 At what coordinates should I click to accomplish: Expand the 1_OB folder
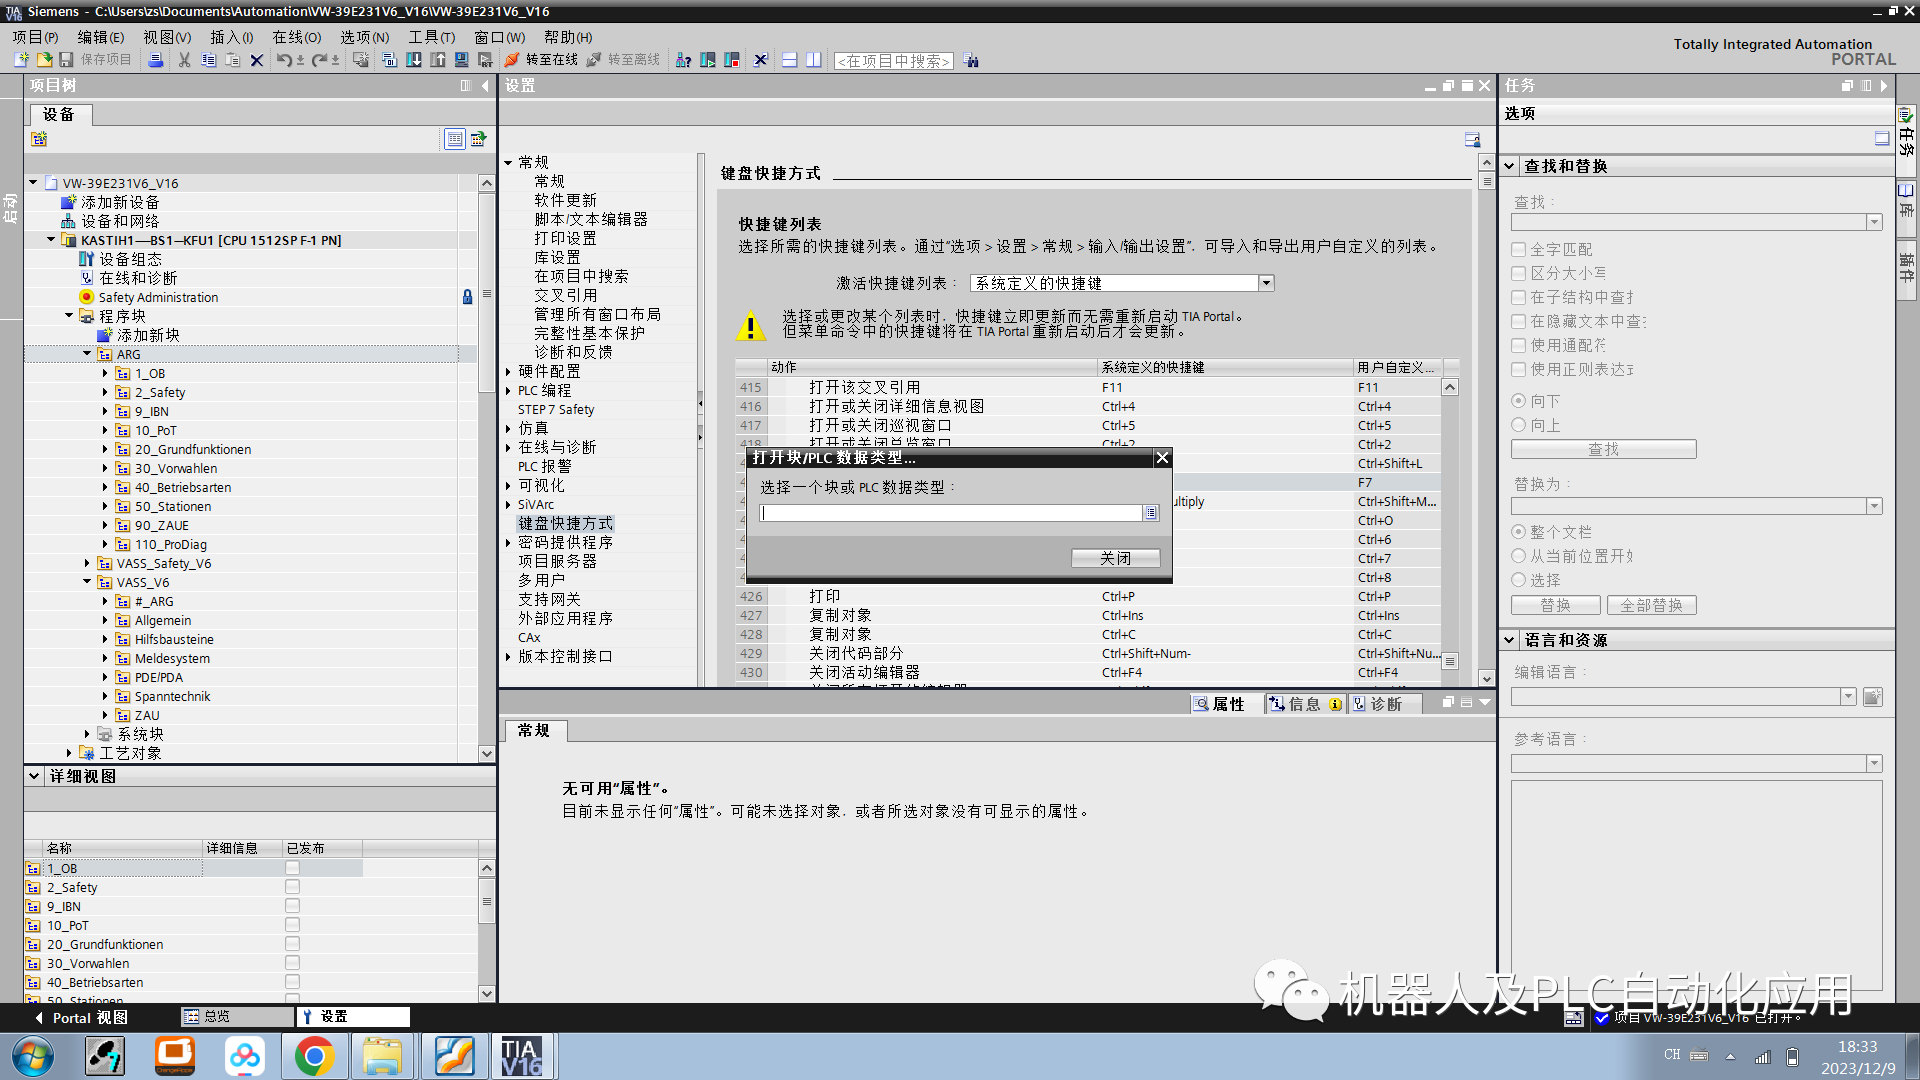pos(105,374)
